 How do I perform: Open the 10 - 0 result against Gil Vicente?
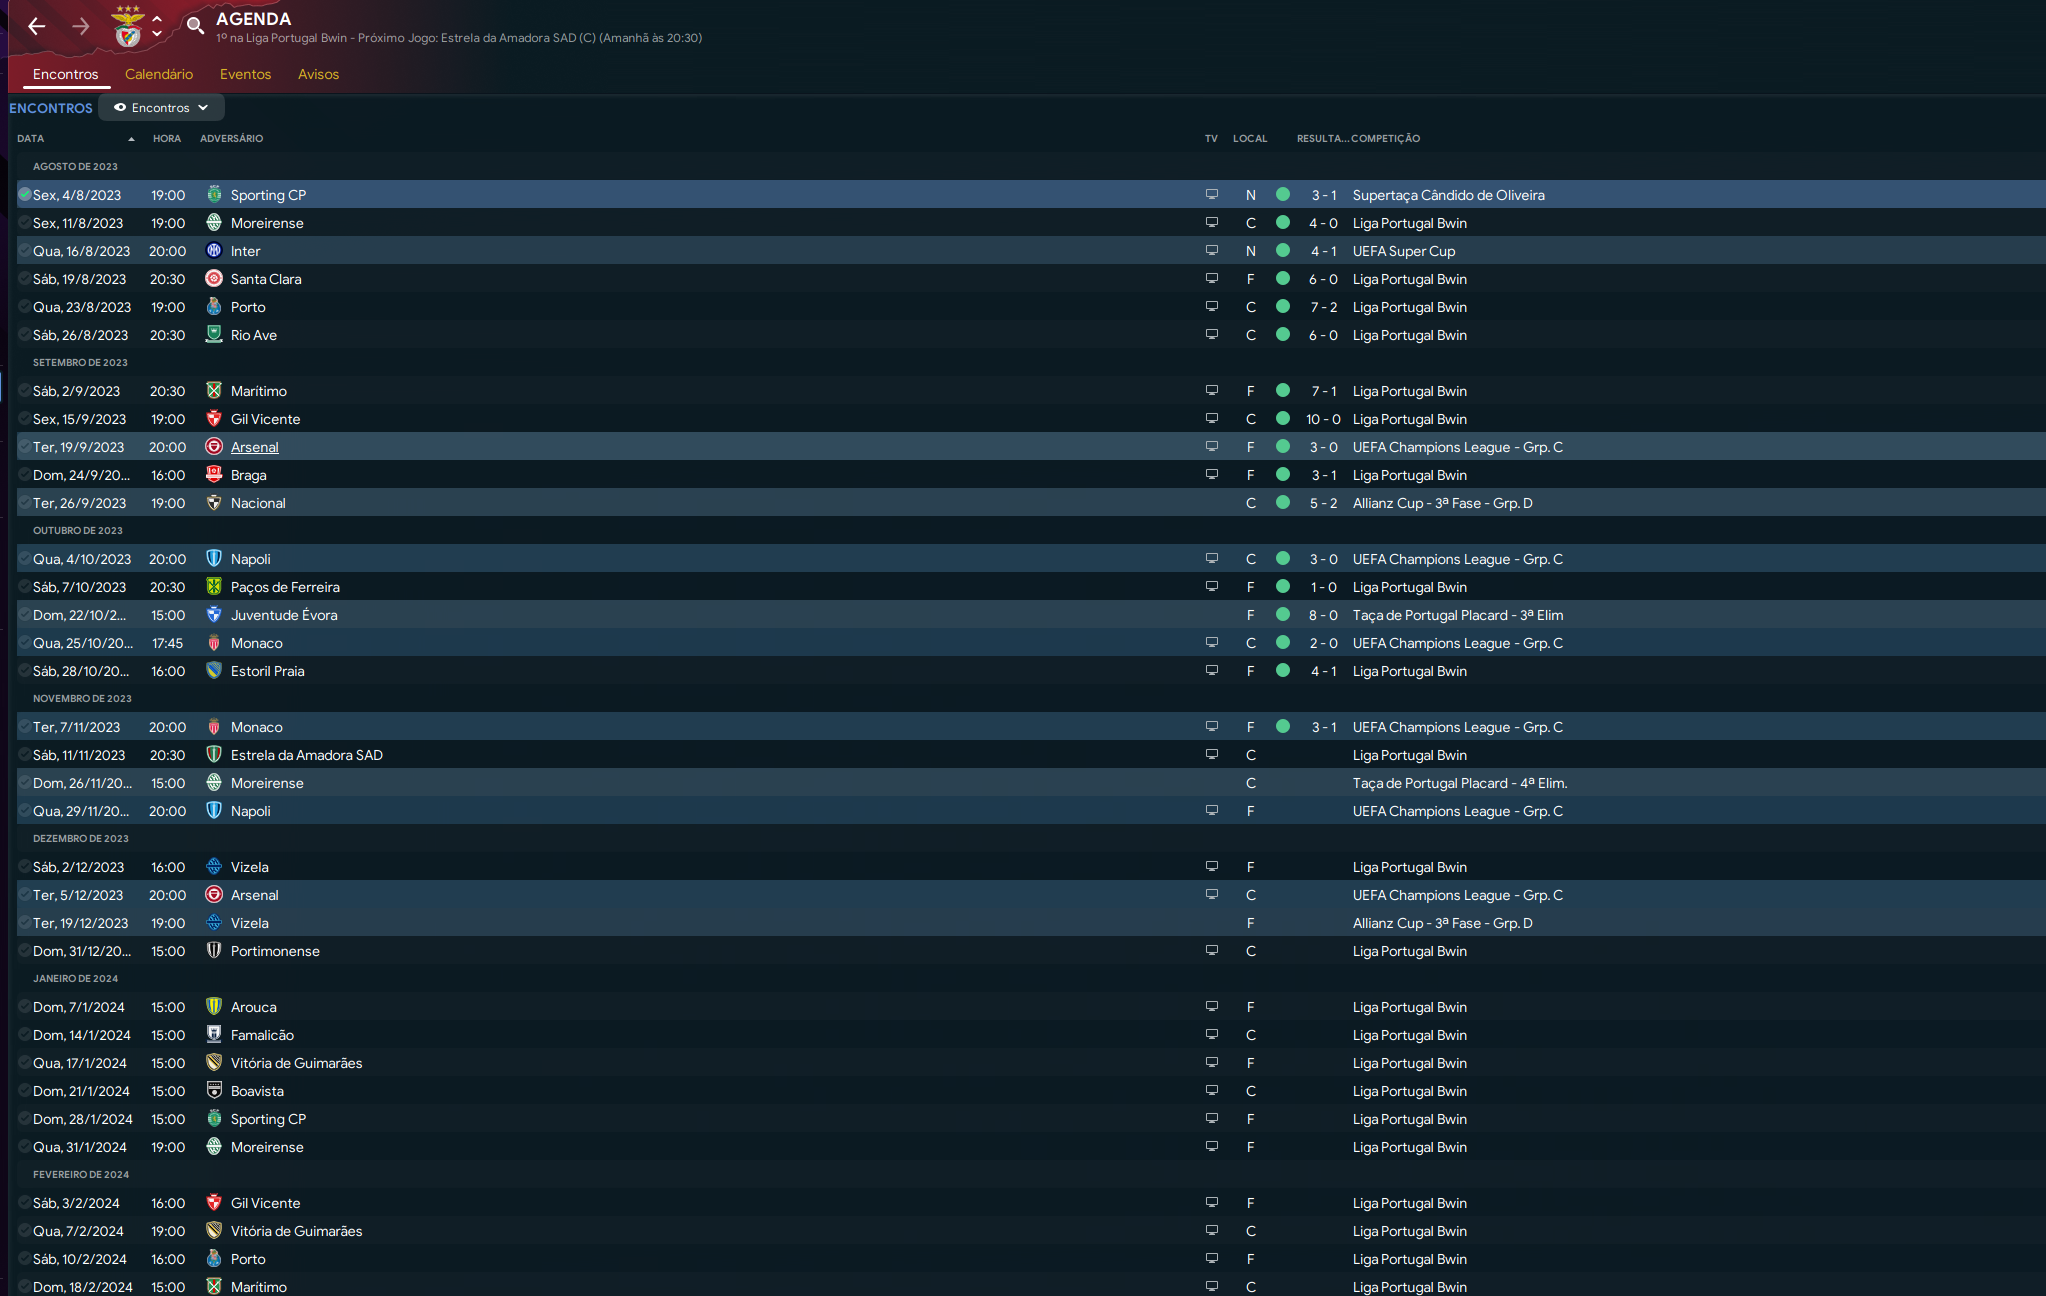(x=1323, y=419)
